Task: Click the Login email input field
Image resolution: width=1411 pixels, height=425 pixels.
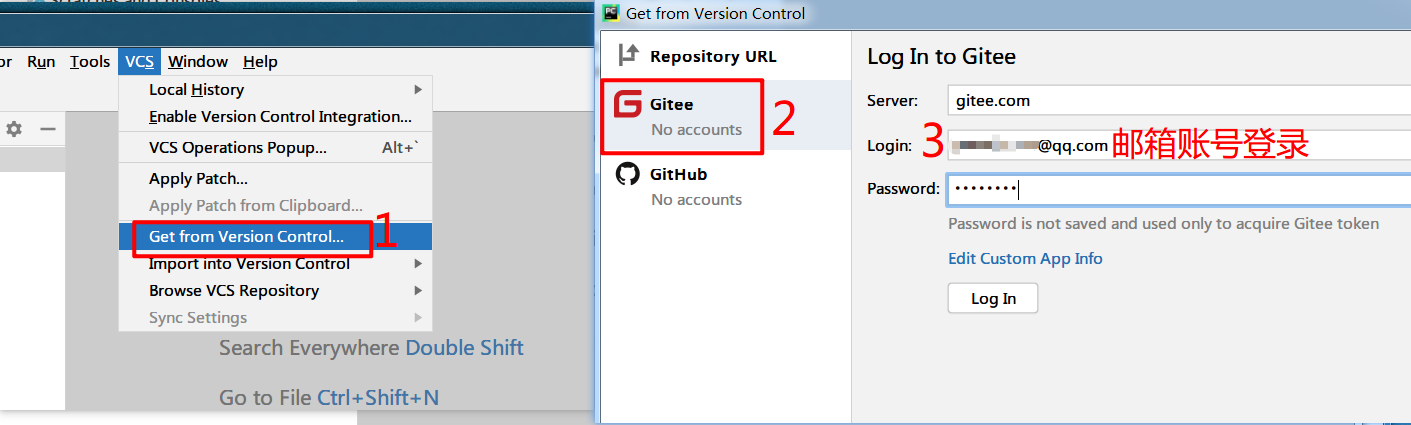Action: click(1179, 146)
